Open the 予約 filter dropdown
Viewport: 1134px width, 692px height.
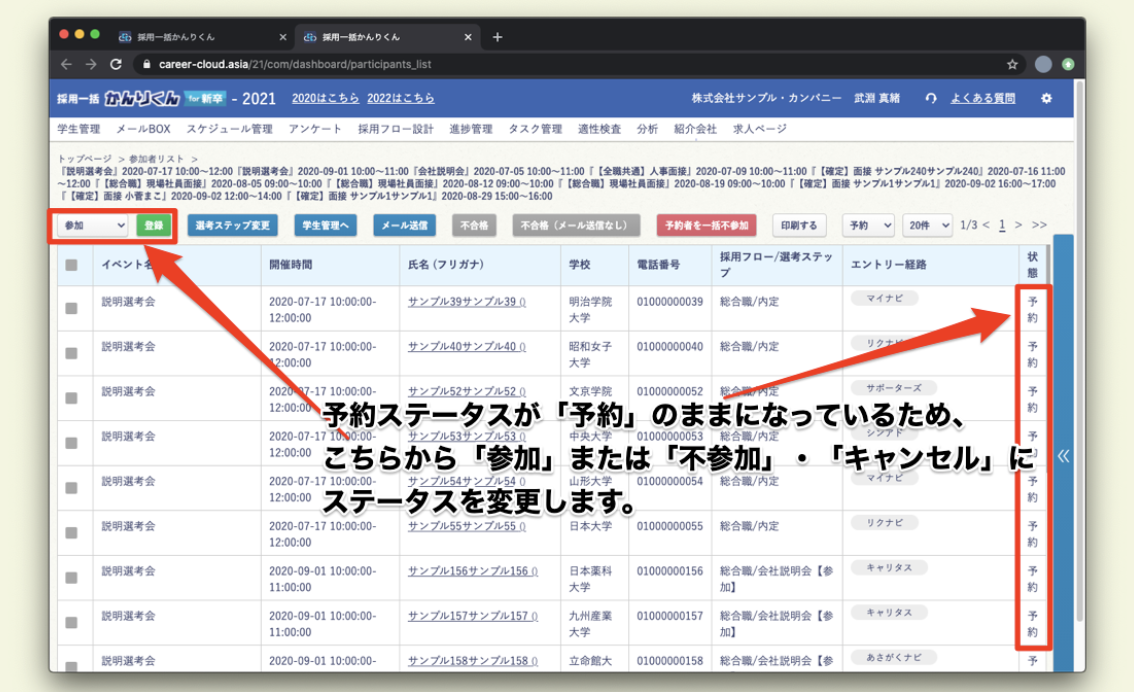[x=867, y=225]
